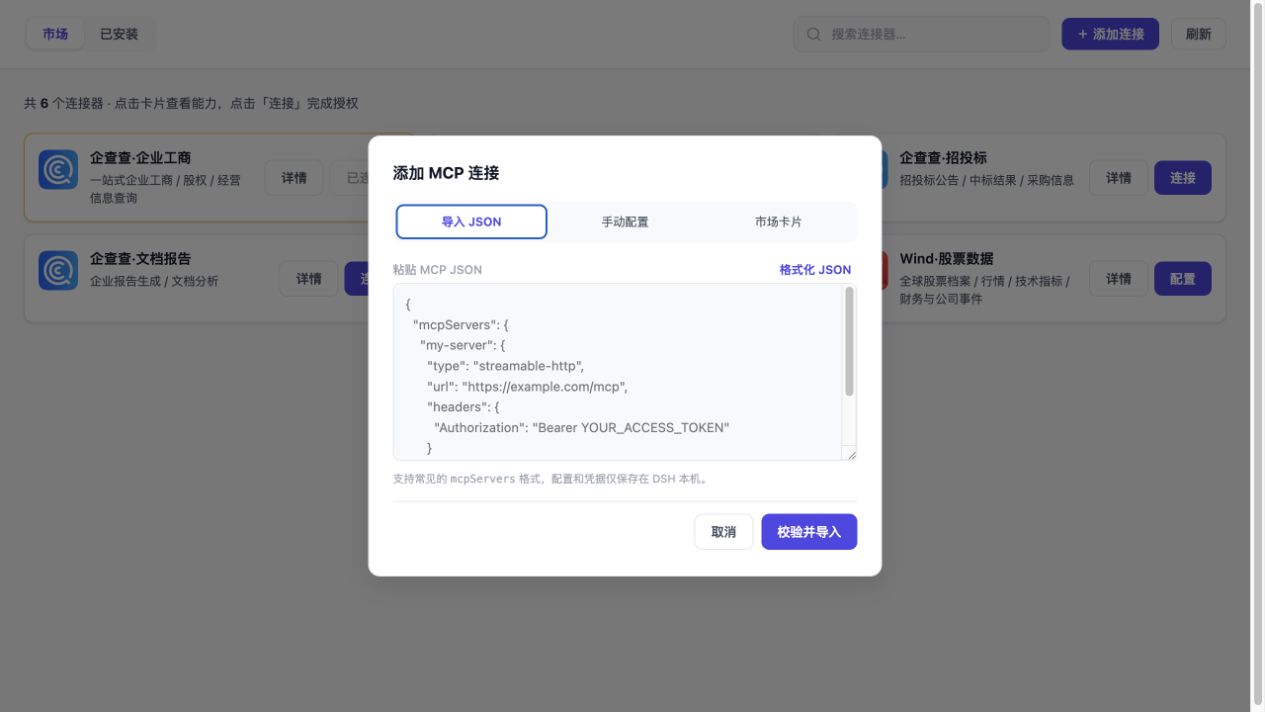1265x712 pixels.
Task: Click 取消 button in dialog
Action: (x=724, y=532)
